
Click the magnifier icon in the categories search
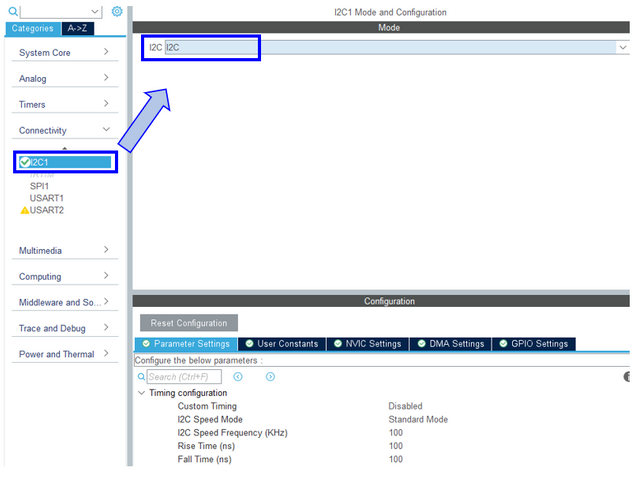click(12, 12)
